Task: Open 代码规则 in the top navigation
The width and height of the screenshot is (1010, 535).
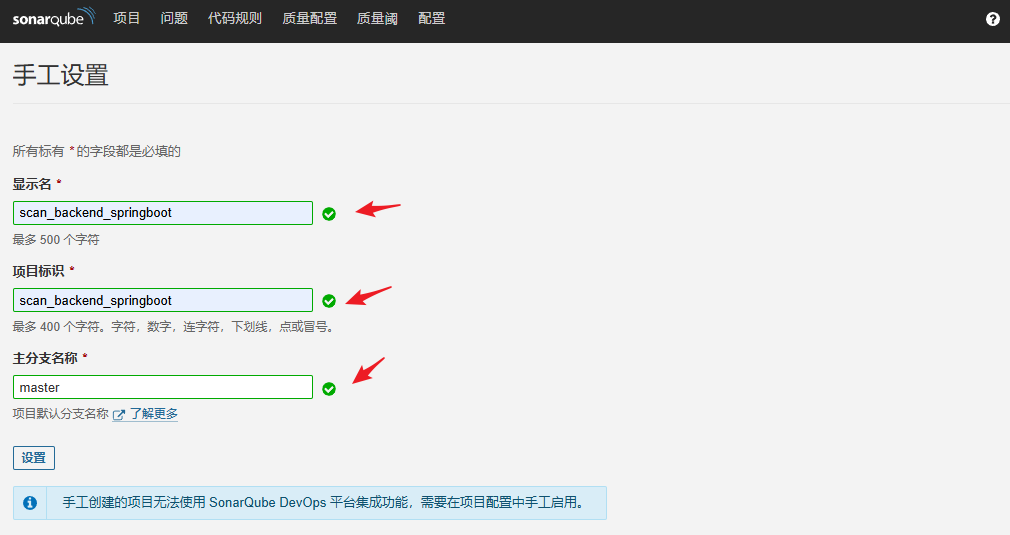Action: 234,18
